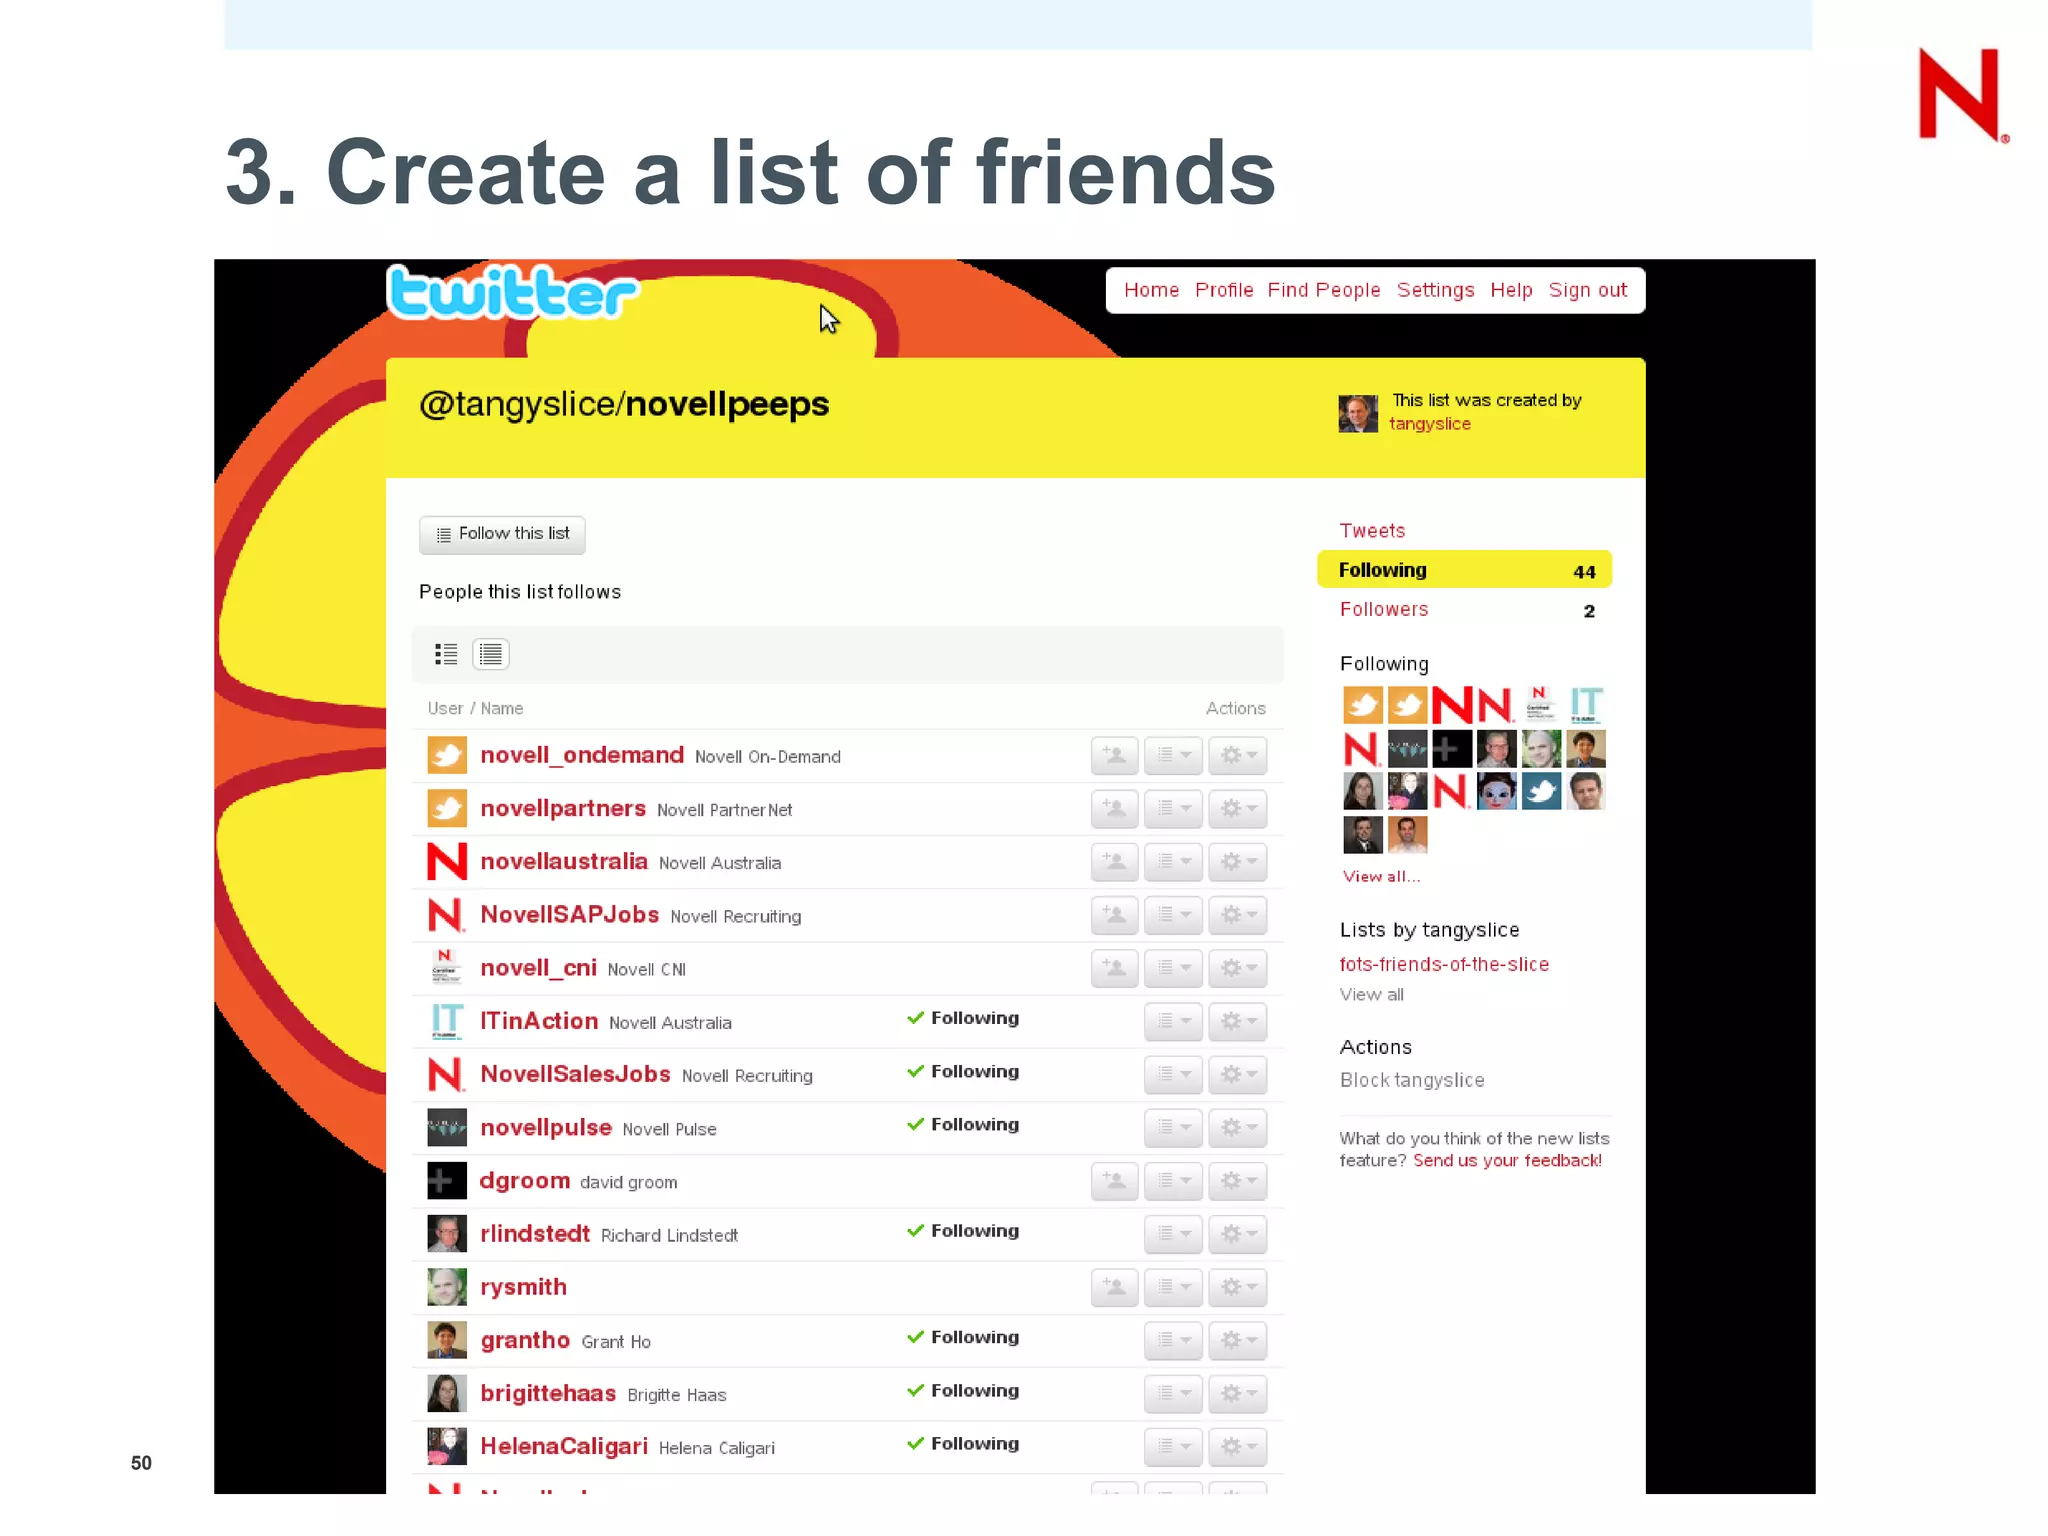Go to Home in top navigation

pyautogui.click(x=1151, y=290)
